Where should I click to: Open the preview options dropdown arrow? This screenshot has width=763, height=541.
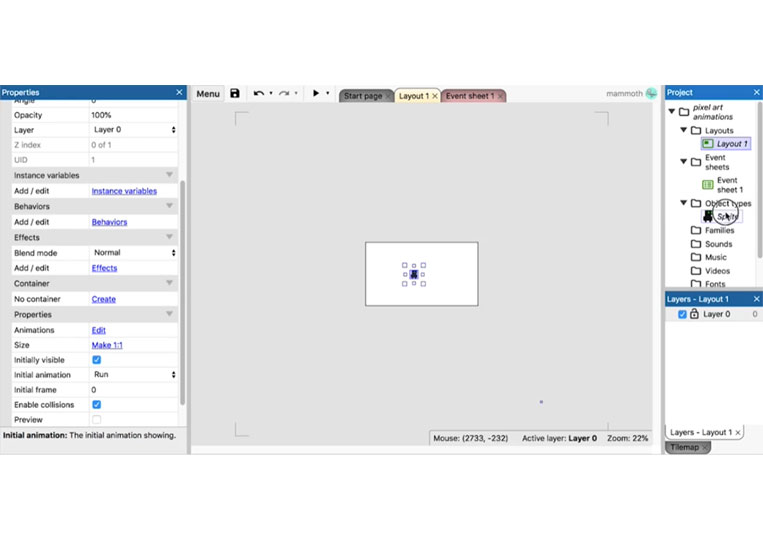(327, 93)
